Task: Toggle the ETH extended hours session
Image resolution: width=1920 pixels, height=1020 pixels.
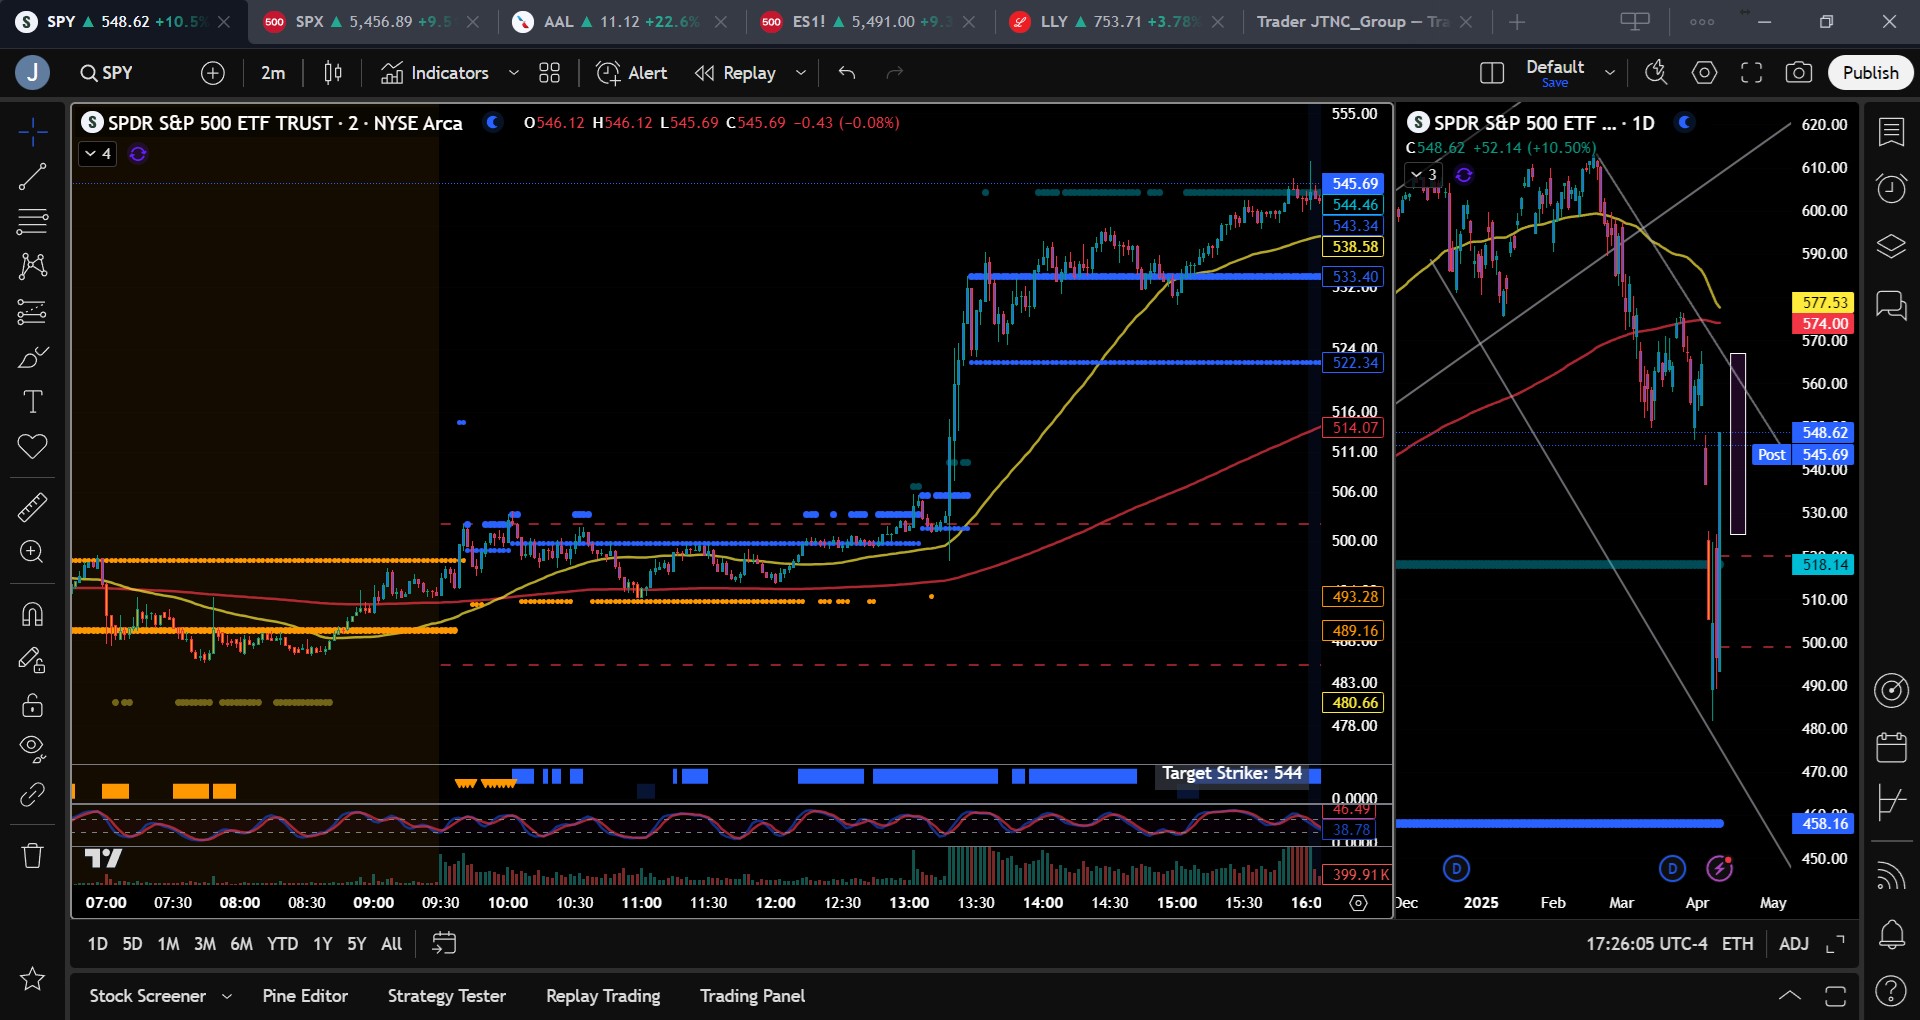Action: click(x=1738, y=944)
